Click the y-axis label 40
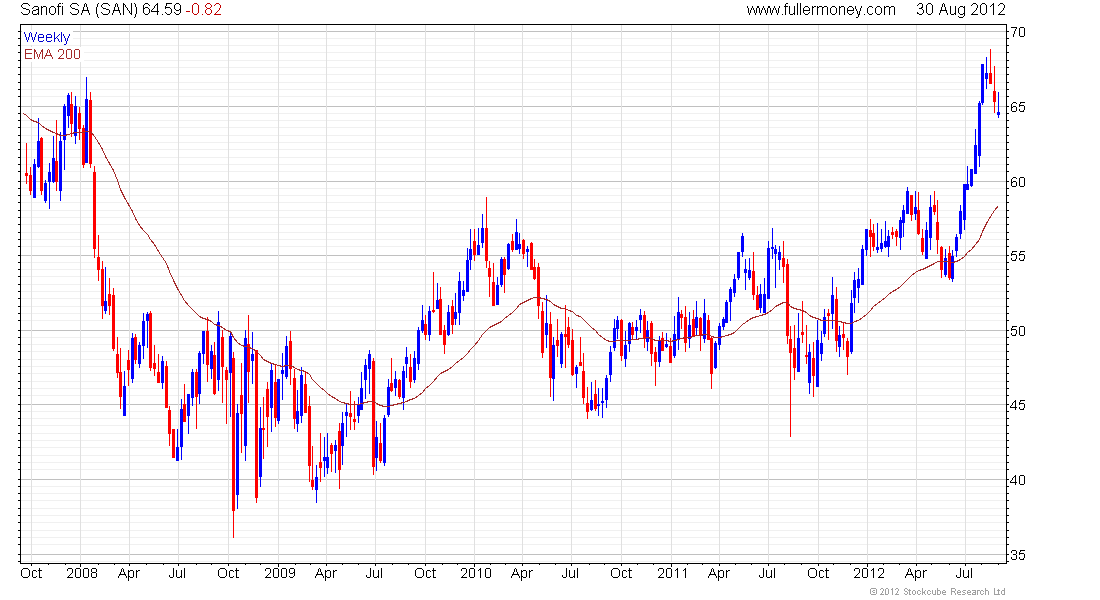The height and width of the screenshot is (600, 1100). tap(1017, 481)
